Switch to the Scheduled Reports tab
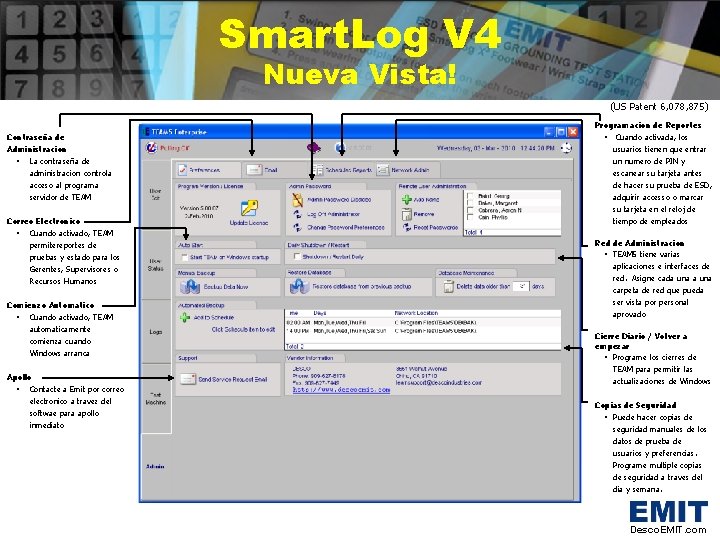The image size is (720, 540). [343, 170]
